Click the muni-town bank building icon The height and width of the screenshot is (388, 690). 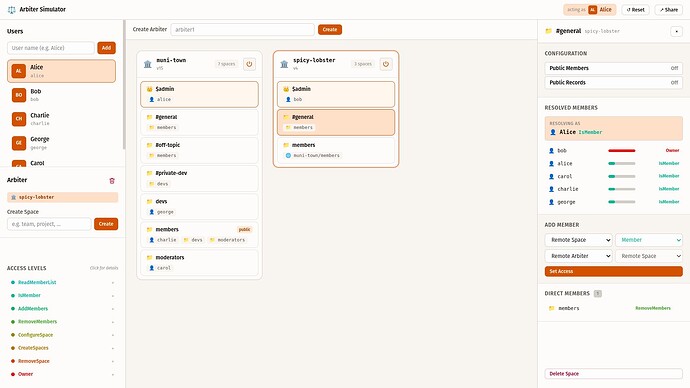148,64
